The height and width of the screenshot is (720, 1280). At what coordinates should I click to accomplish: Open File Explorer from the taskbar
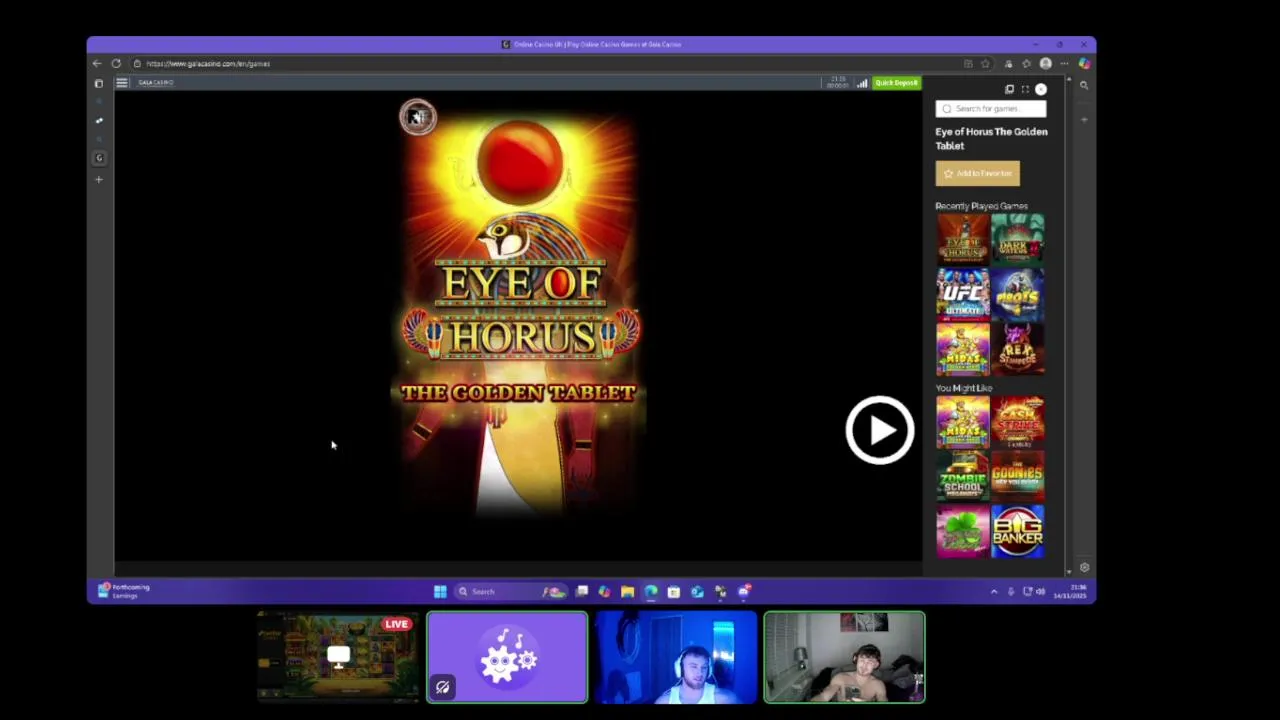[628, 591]
